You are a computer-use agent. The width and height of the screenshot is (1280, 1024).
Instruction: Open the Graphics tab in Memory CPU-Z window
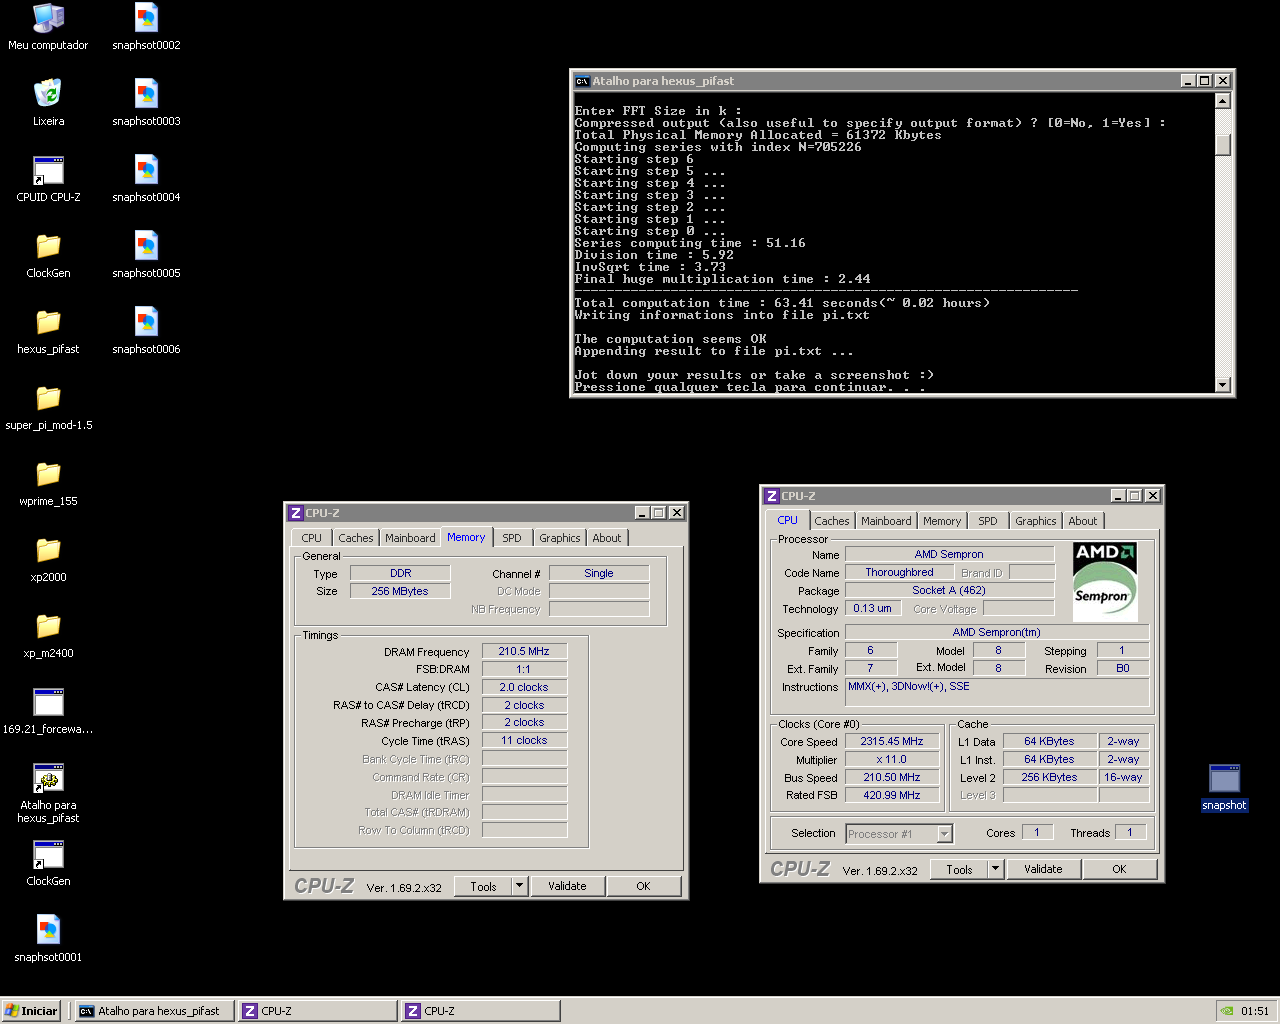(559, 538)
